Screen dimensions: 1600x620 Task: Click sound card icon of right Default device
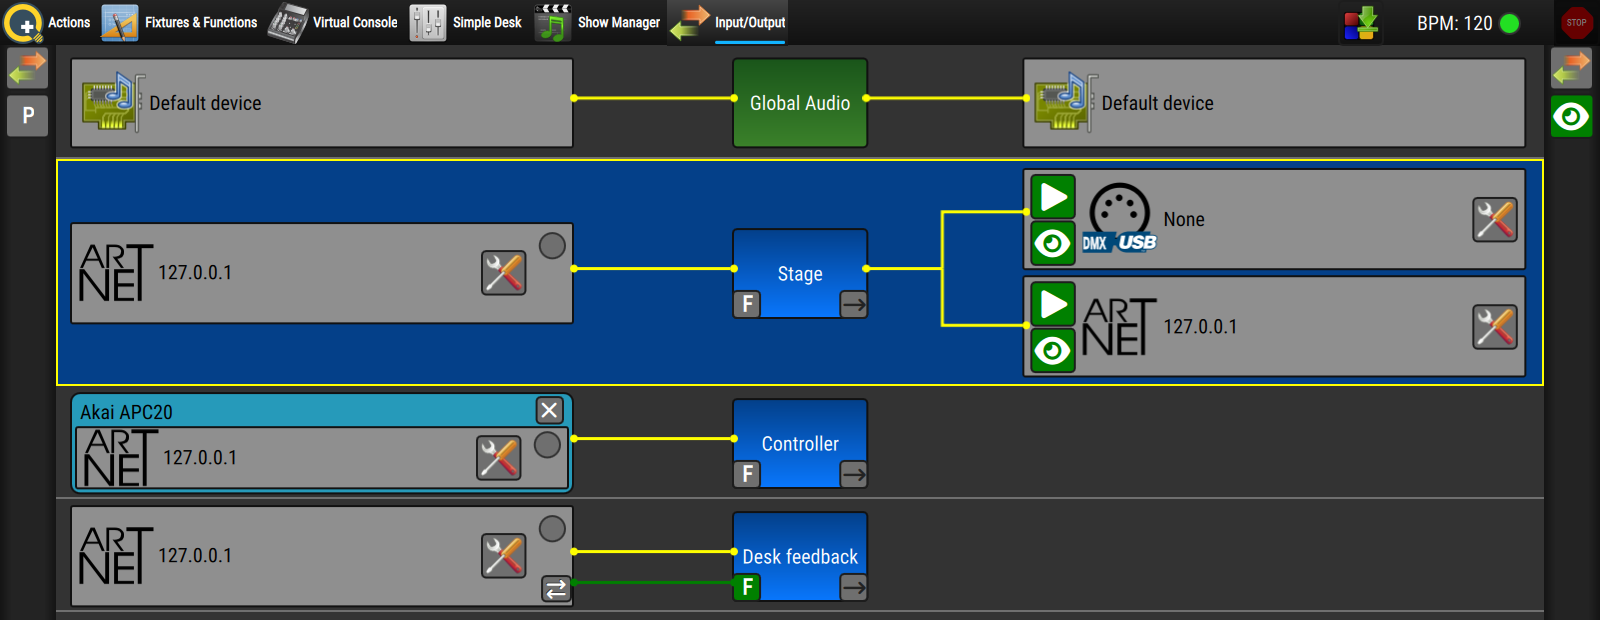coord(1065,102)
